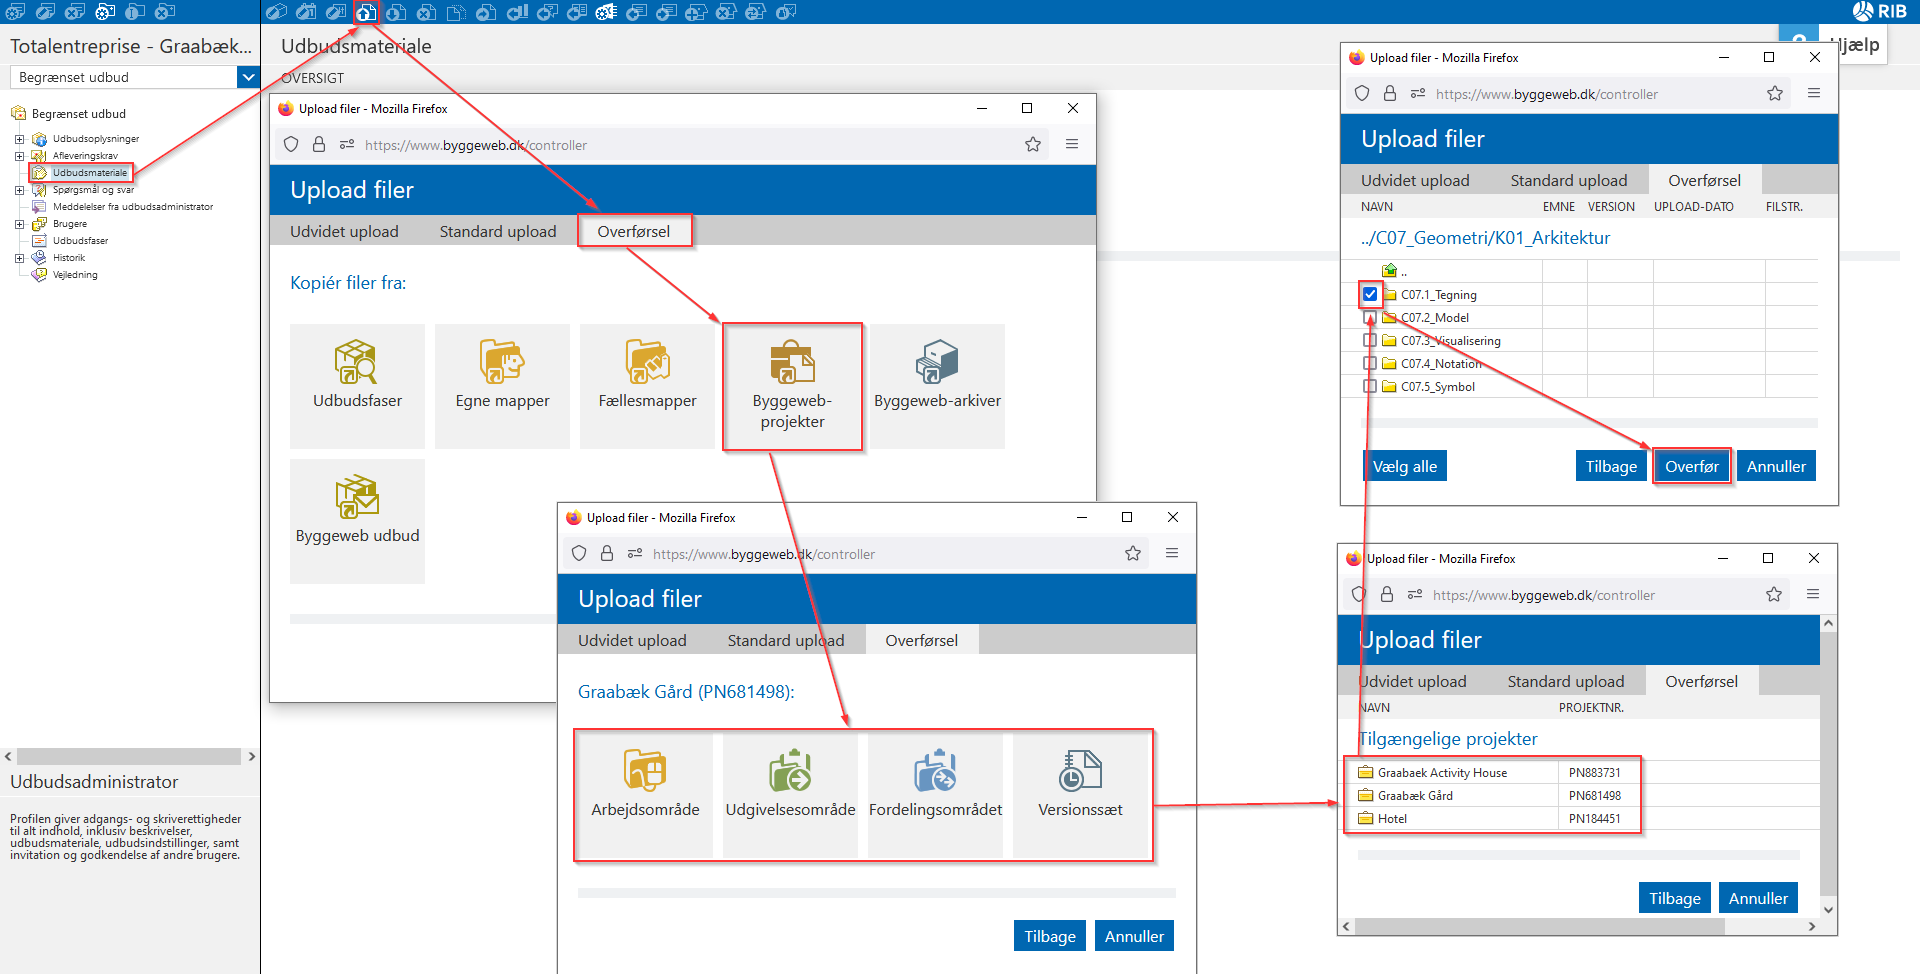
Task: Check C07.5_Symbol checkbox
Action: [x=1370, y=386]
